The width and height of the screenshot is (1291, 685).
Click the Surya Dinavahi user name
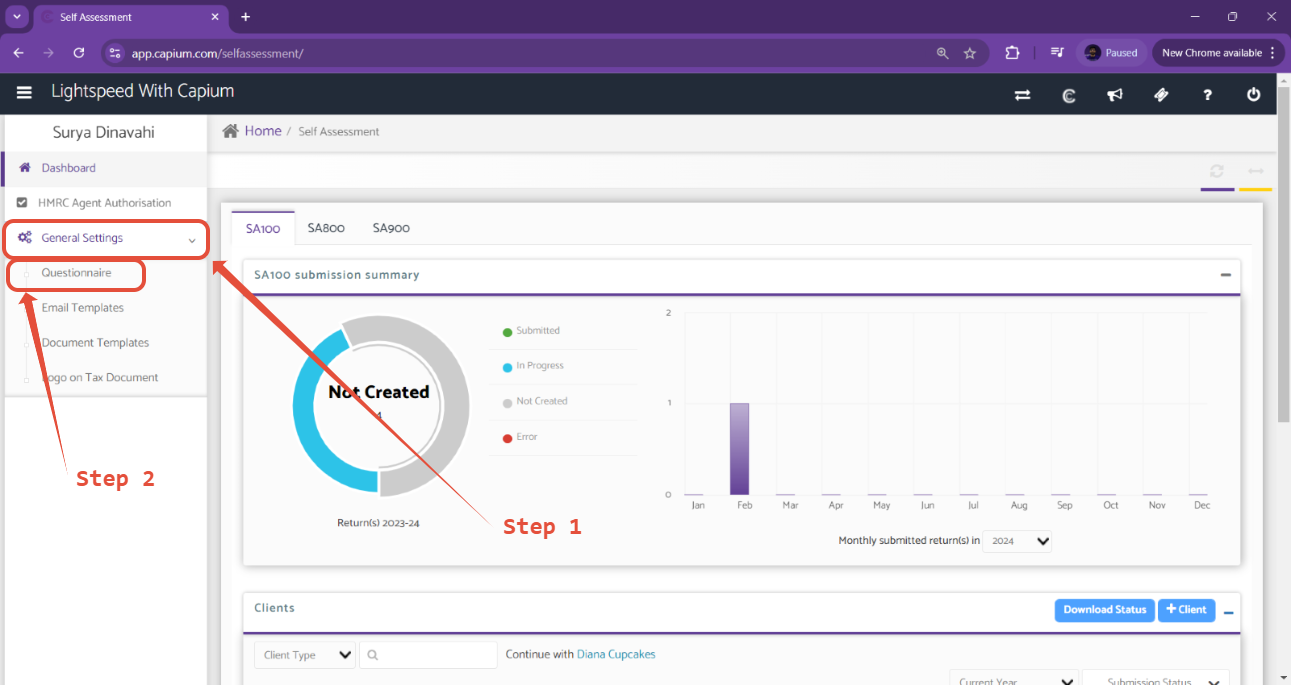tap(104, 132)
